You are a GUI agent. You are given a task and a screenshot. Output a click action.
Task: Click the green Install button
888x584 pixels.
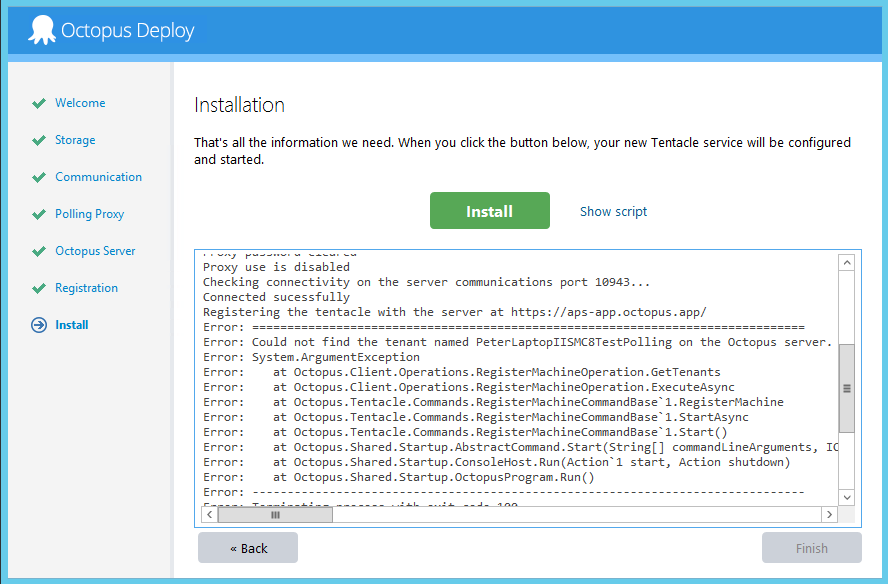[x=490, y=211]
